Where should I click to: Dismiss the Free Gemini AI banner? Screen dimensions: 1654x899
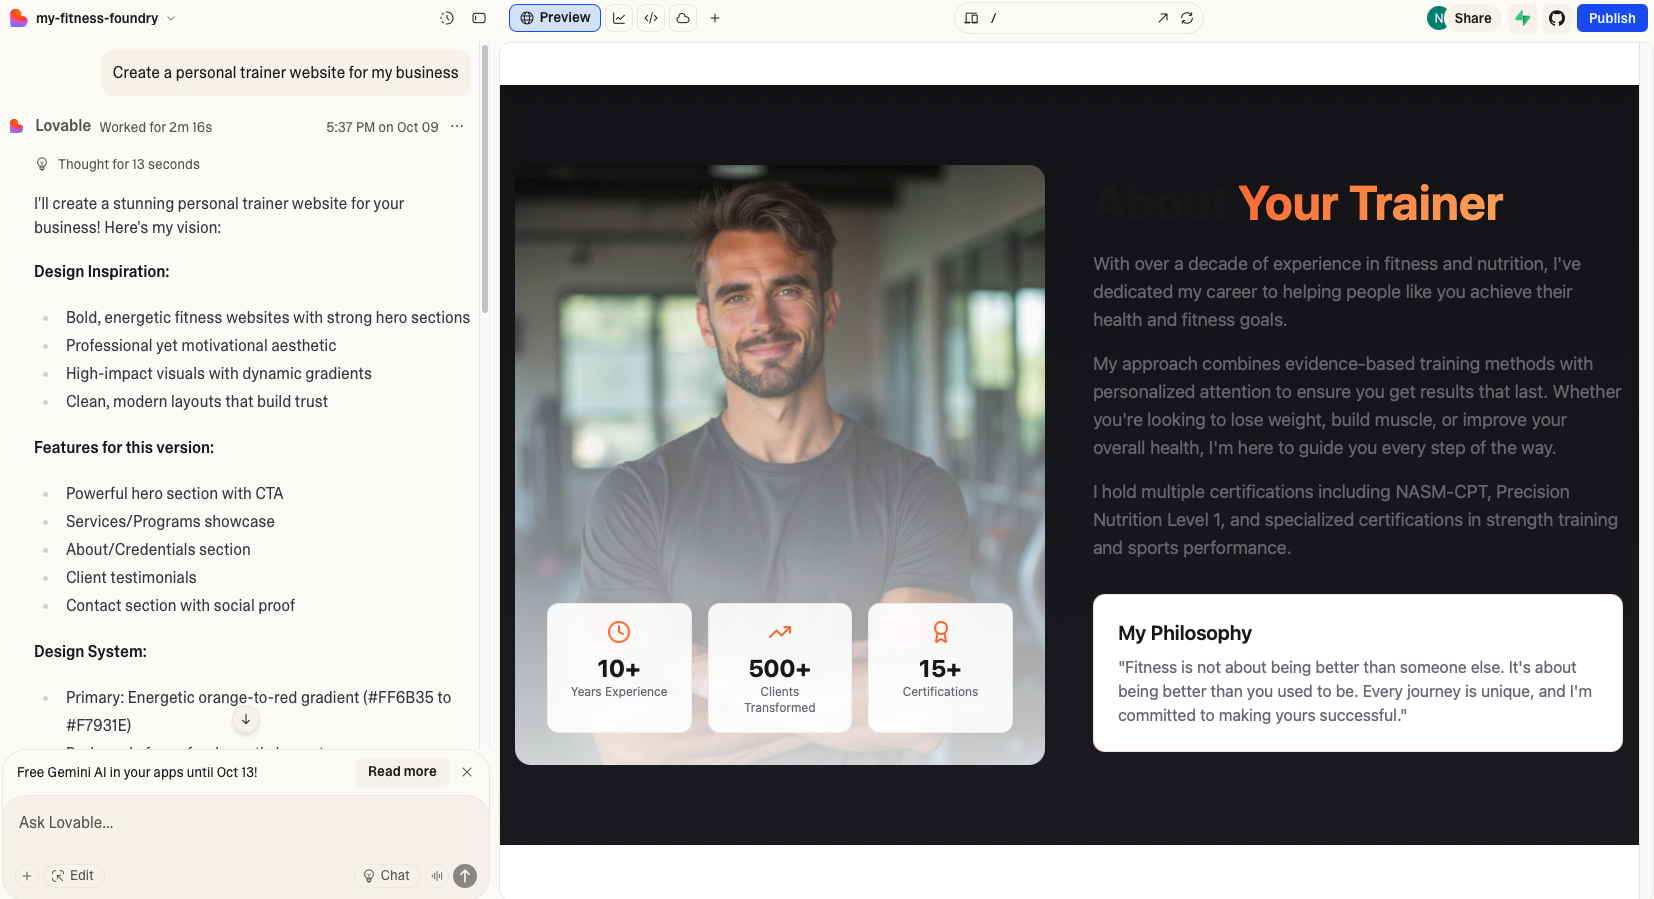pyautogui.click(x=467, y=772)
